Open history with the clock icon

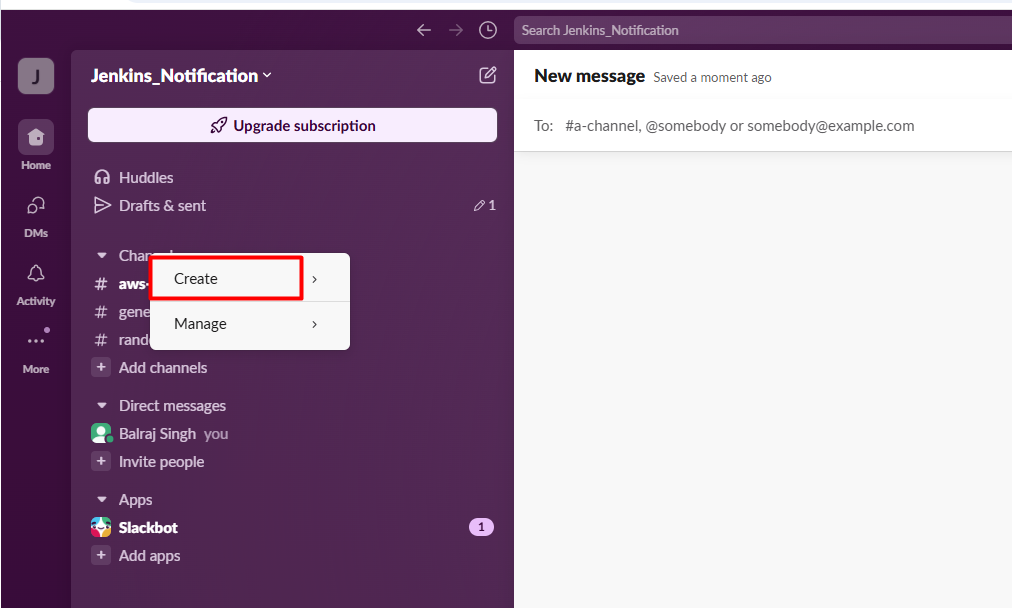488,30
